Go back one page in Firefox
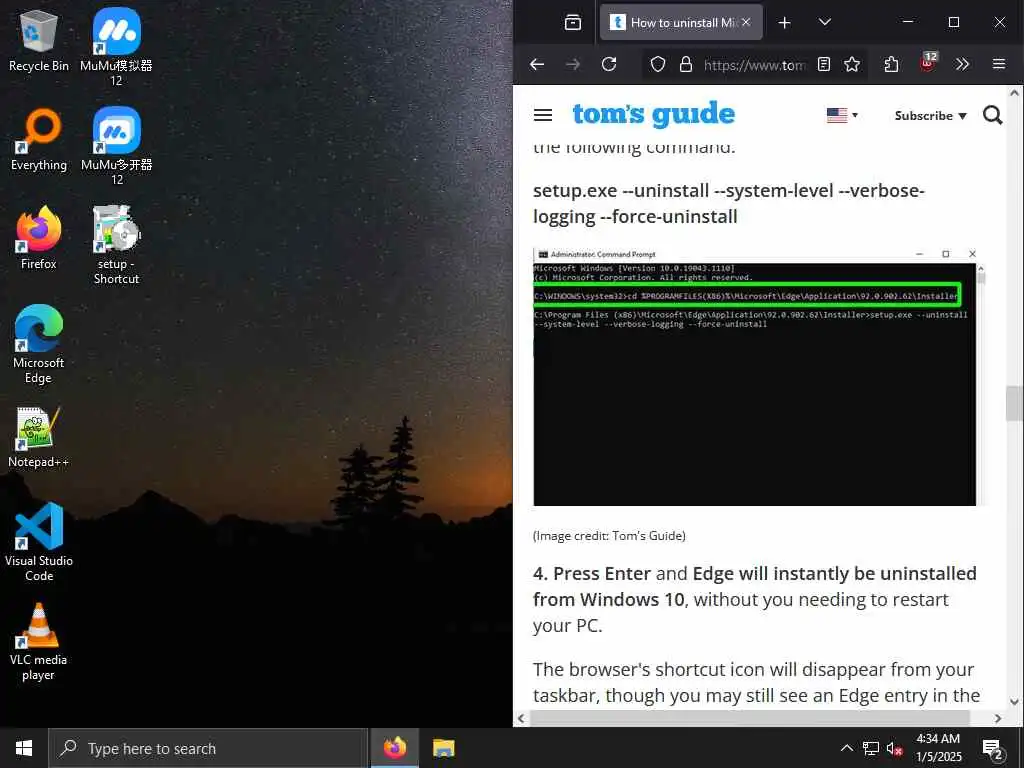 (x=537, y=64)
